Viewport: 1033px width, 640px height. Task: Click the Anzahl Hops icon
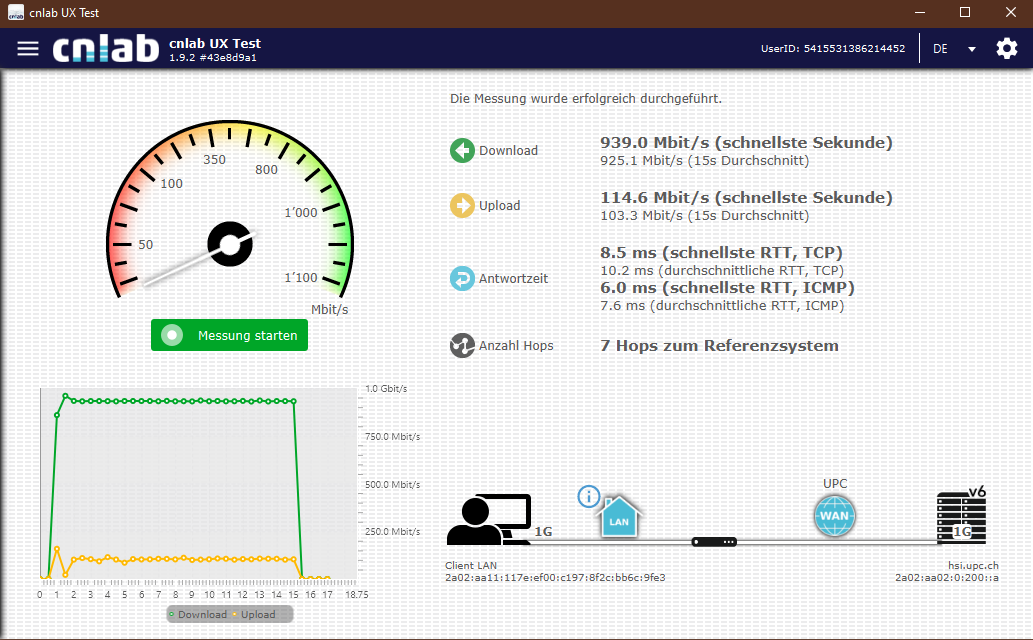pyautogui.click(x=462, y=346)
